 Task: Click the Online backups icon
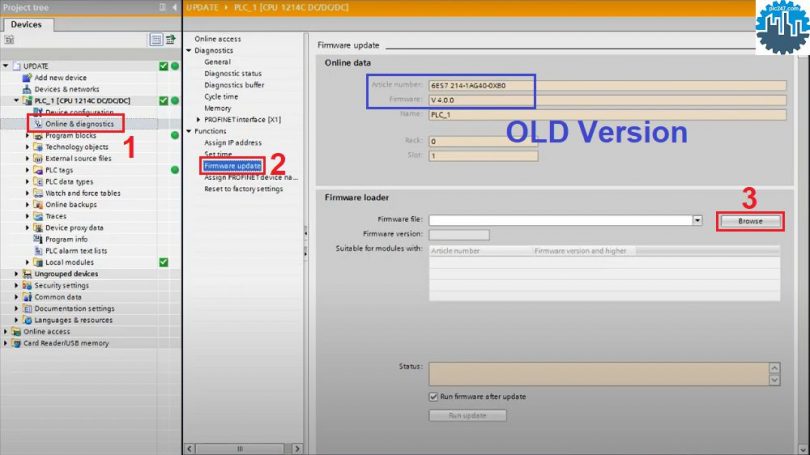38,205
